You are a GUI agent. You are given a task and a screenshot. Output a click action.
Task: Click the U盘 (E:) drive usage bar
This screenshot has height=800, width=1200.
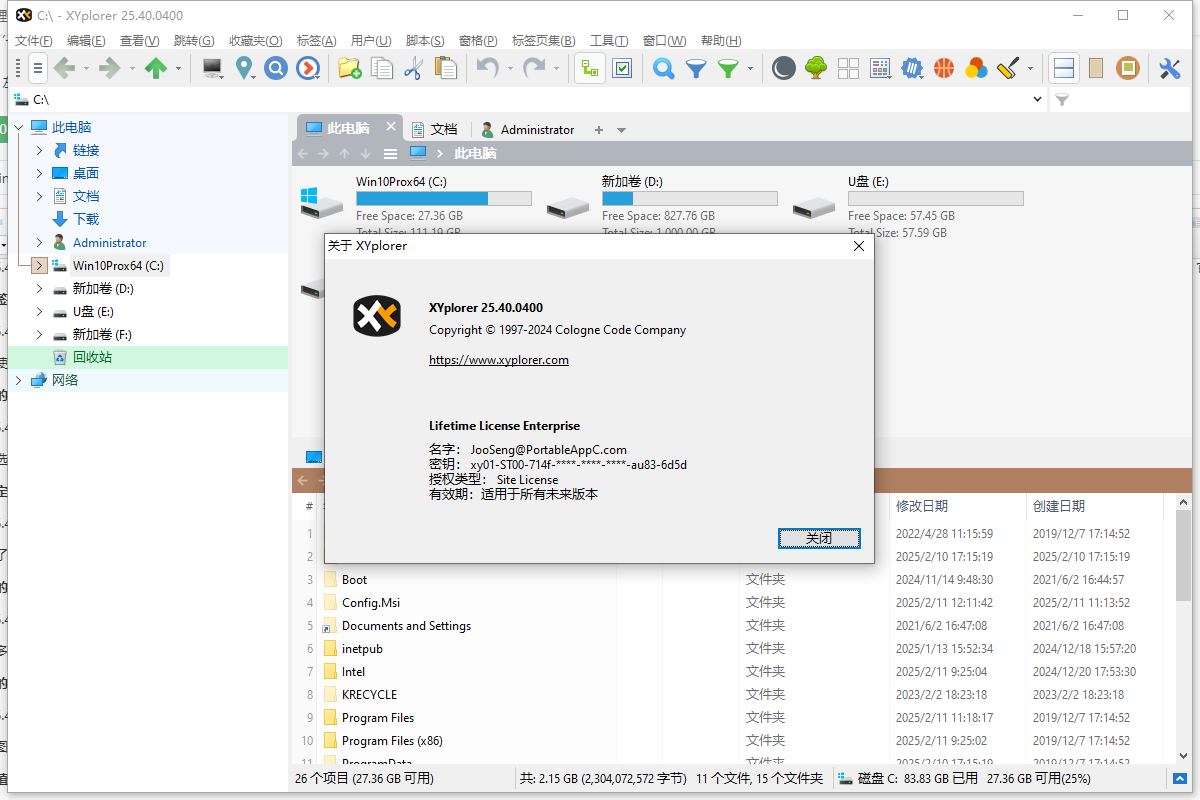point(936,198)
